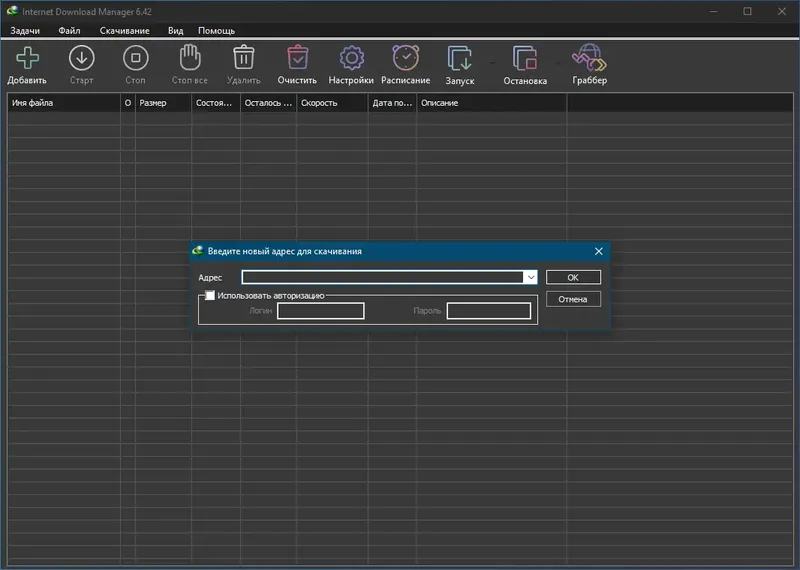Click the Скорость column header
Viewport: 800px width, 570px height.
coord(332,103)
